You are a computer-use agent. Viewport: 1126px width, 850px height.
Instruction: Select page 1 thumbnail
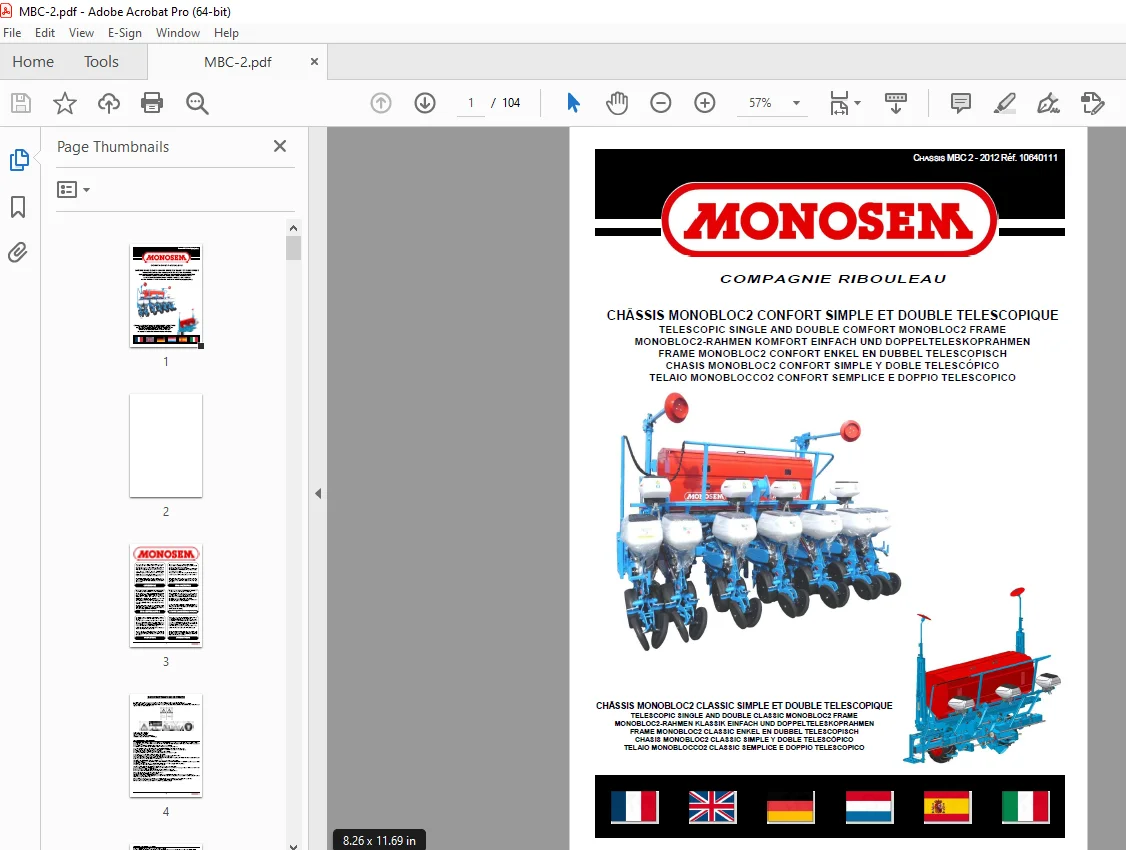166,296
